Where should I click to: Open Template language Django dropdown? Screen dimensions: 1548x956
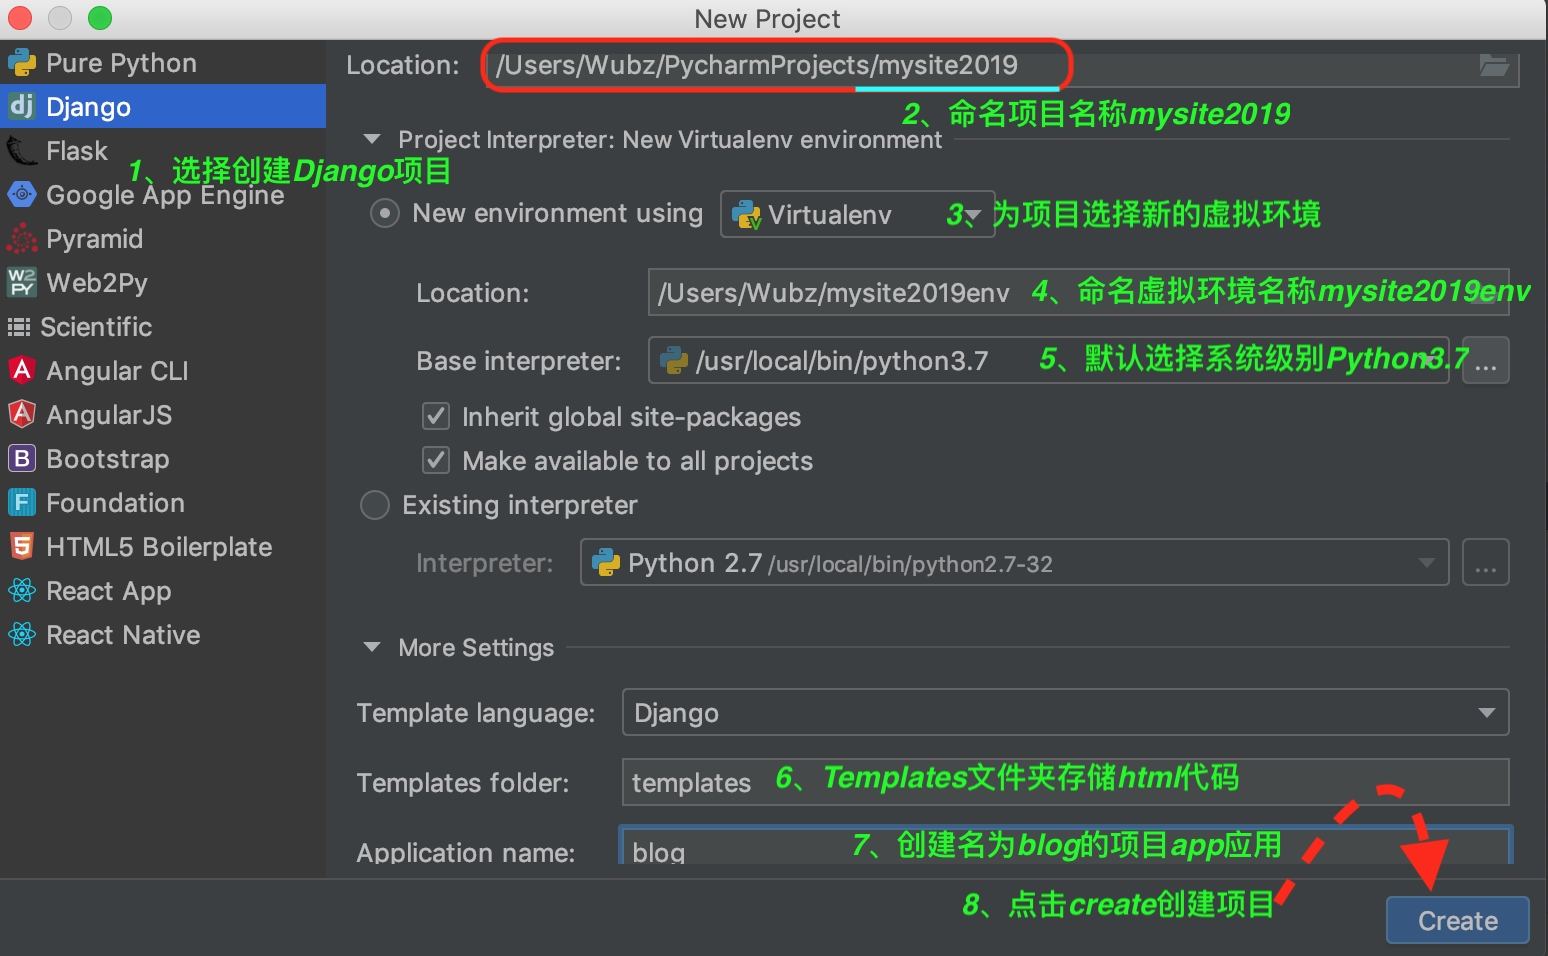click(1065, 712)
